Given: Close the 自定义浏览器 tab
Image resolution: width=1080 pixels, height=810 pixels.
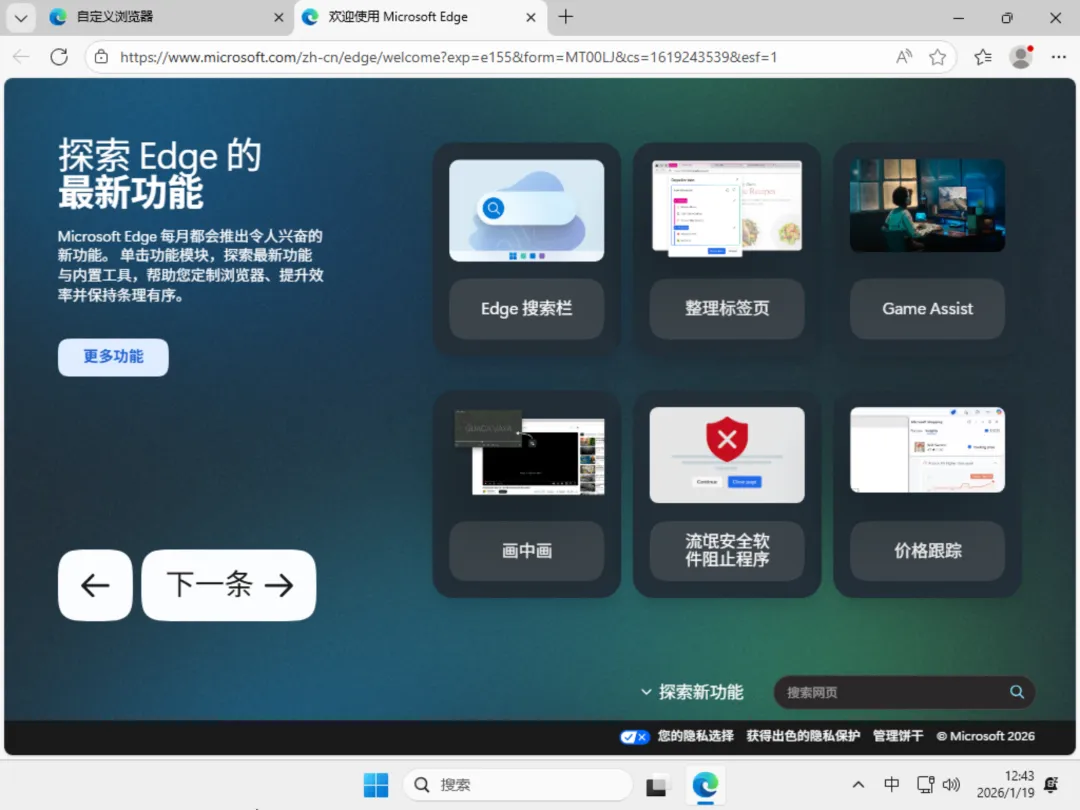Looking at the screenshot, I should (278, 17).
